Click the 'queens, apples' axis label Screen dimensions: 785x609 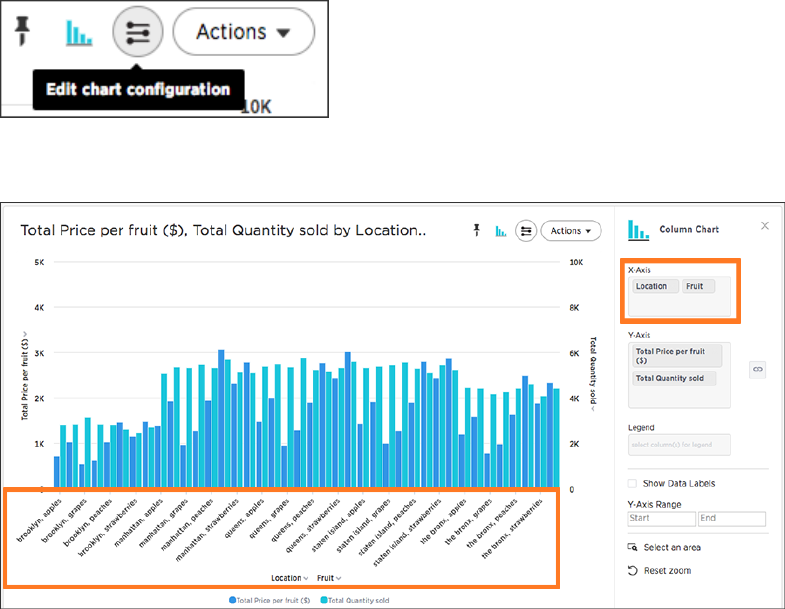pos(244,518)
